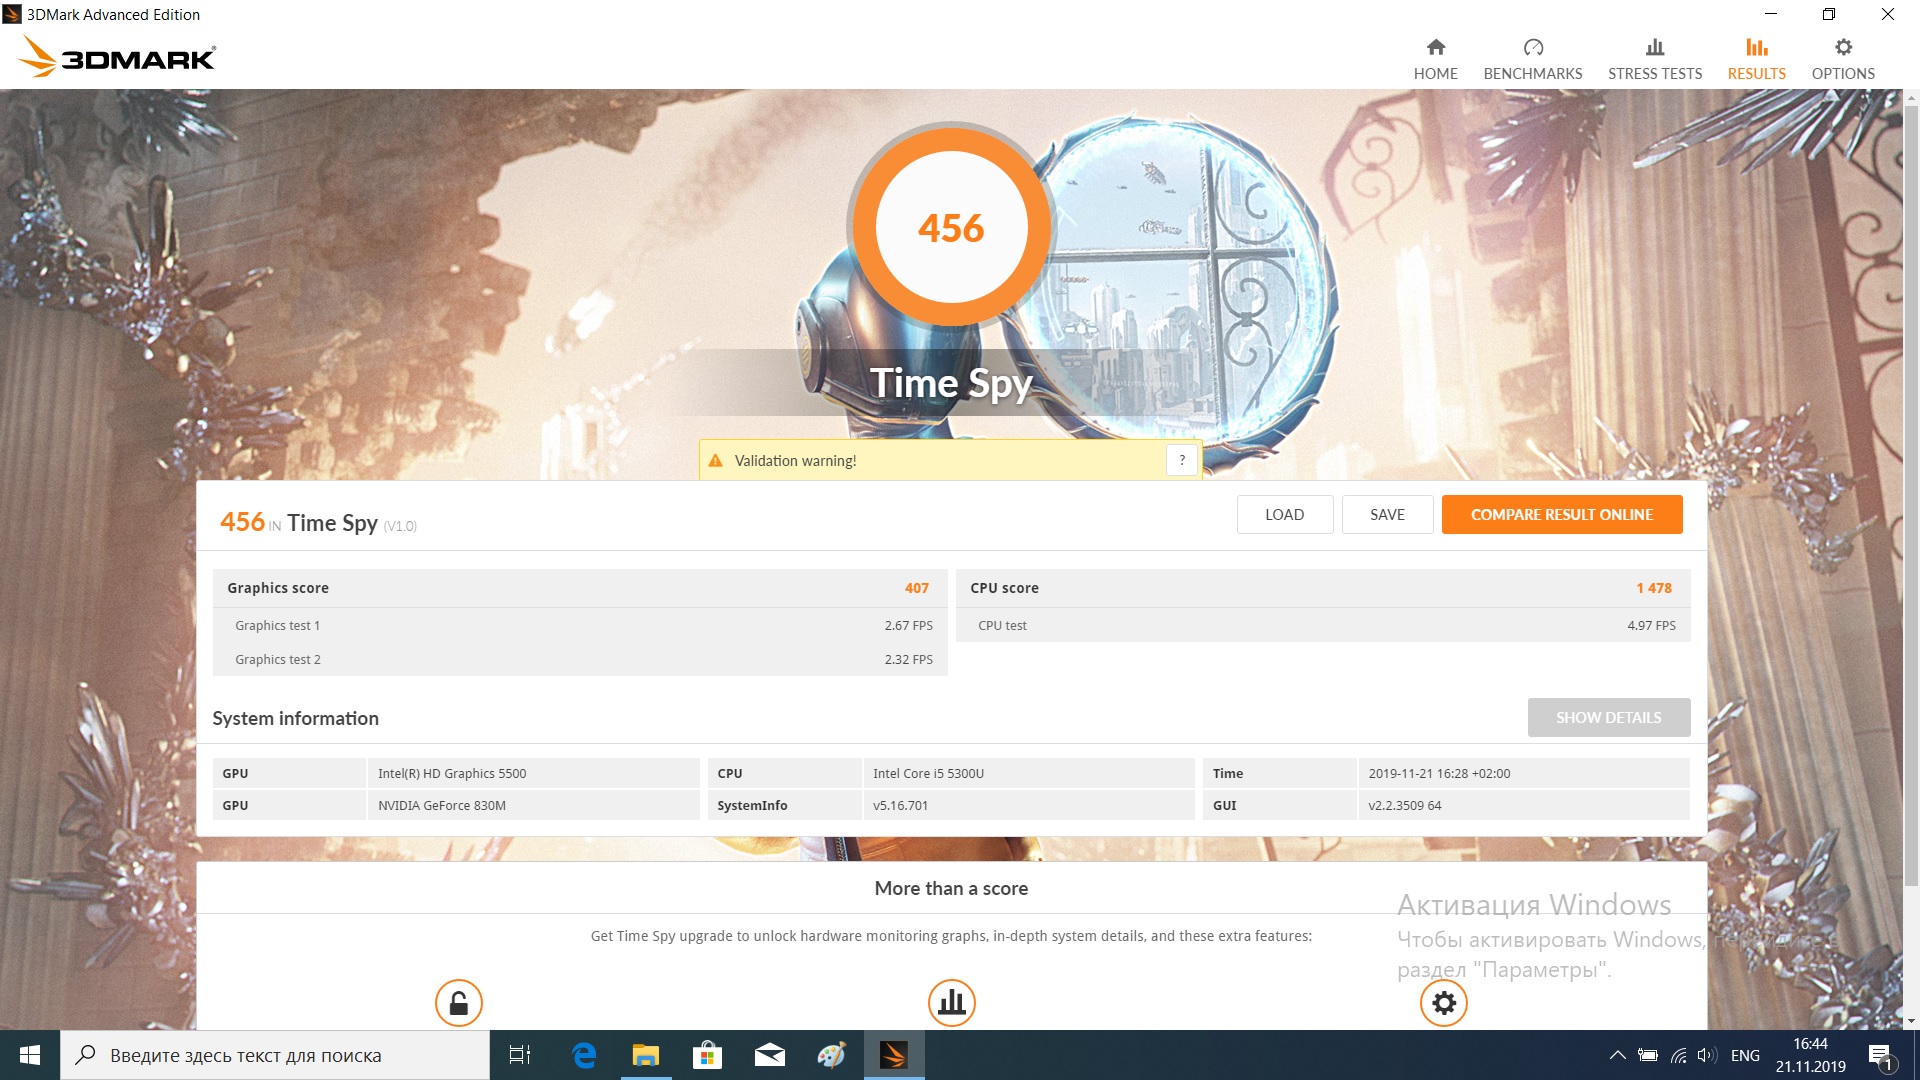Open Mail app from taskbar
Image resolution: width=1920 pixels, height=1080 pixels.
(769, 1055)
